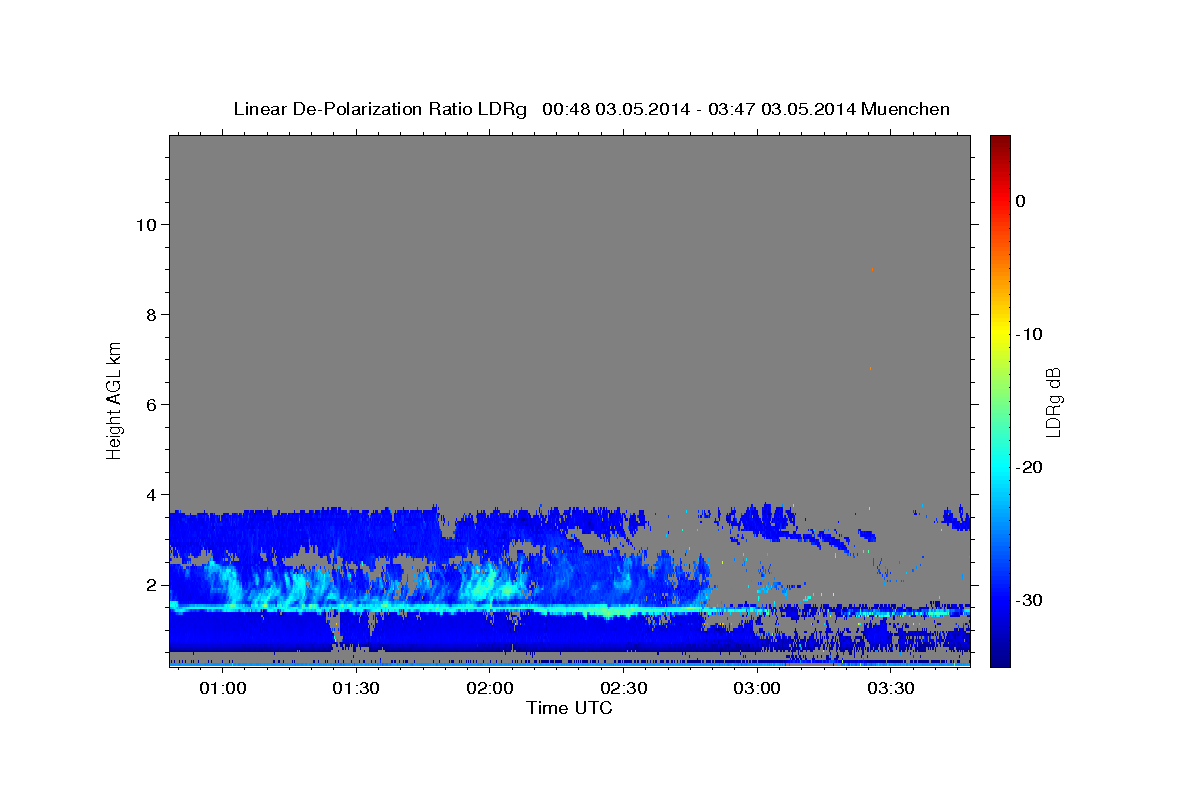Click the '02:00' time tick label
The width and height of the screenshot is (1200, 800).
[x=490, y=689]
